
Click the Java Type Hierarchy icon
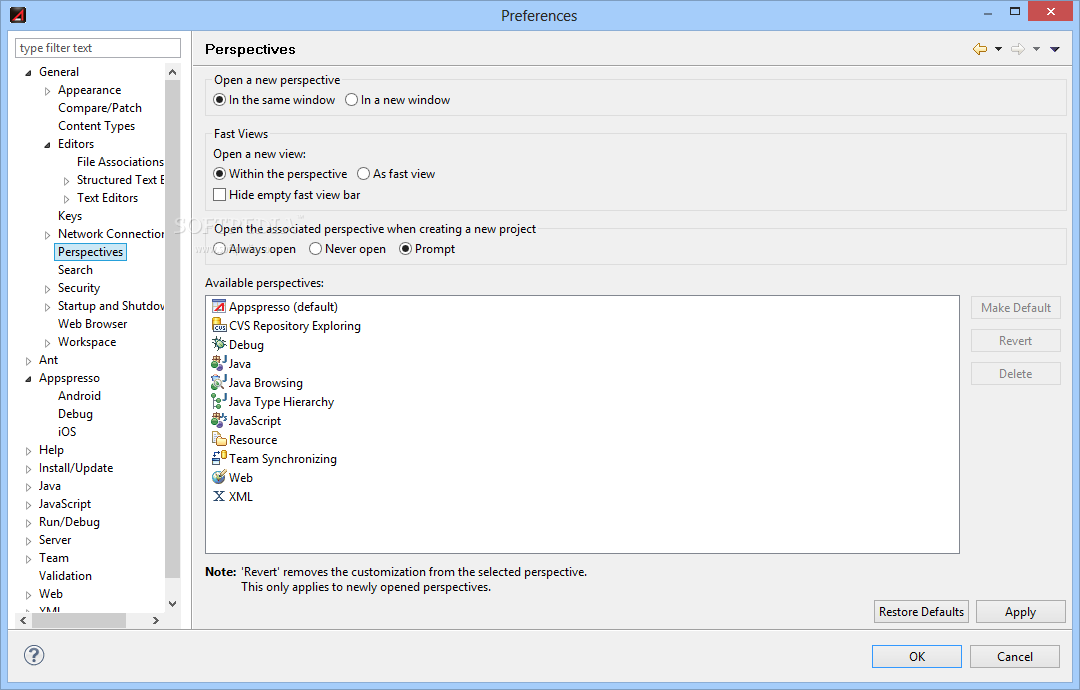219,402
